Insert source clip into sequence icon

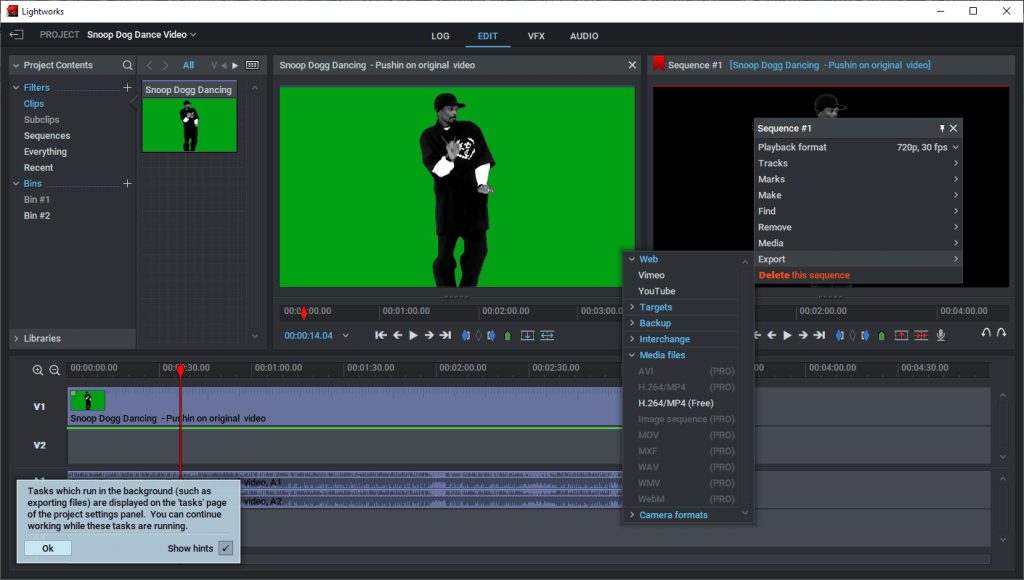pyautogui.click(x=527, y=335)
